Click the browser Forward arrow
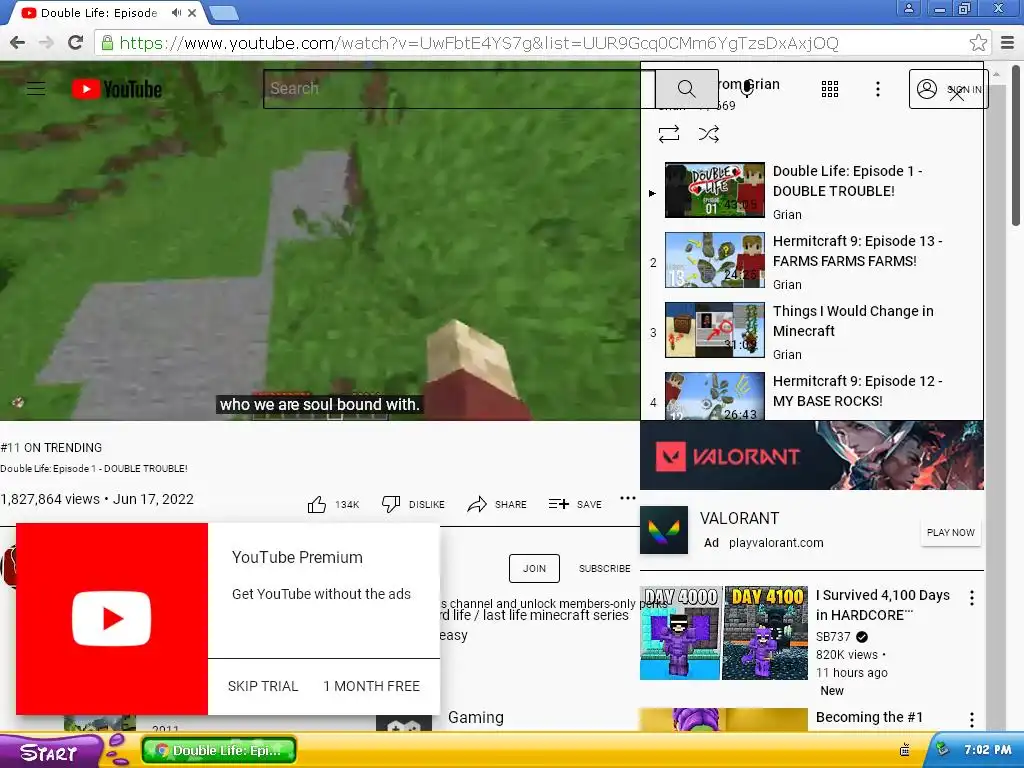 point(46,42)
